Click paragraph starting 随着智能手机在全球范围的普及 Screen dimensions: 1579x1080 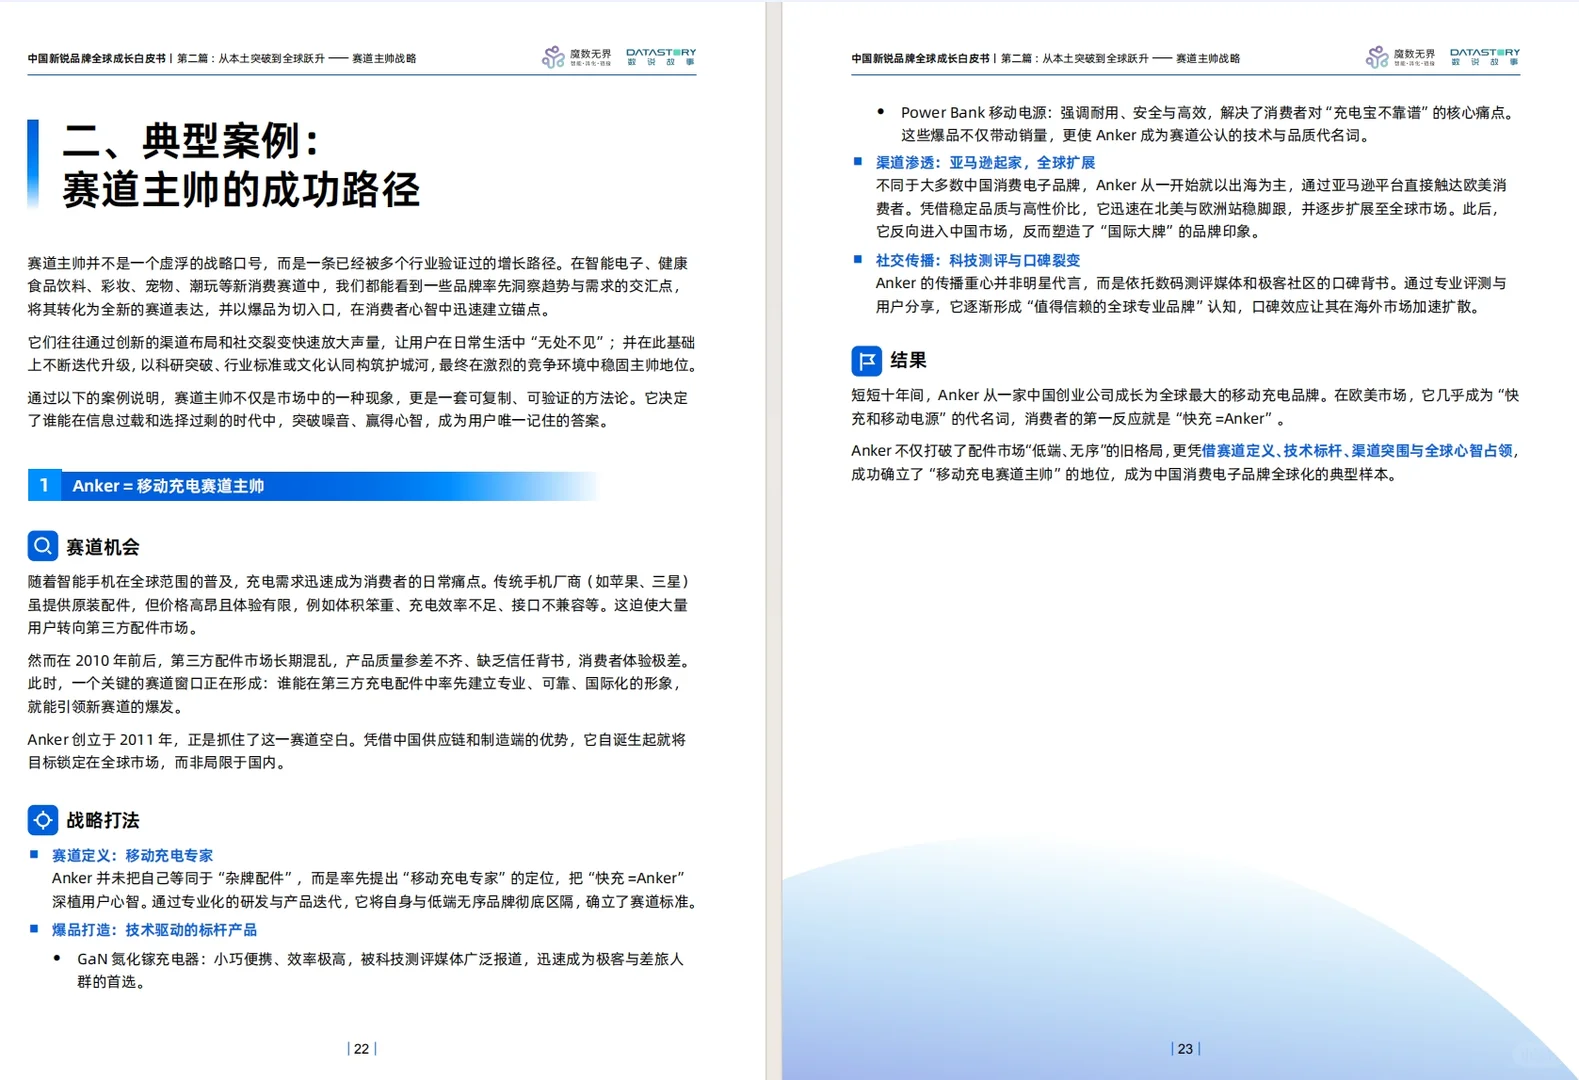(358, 604)
